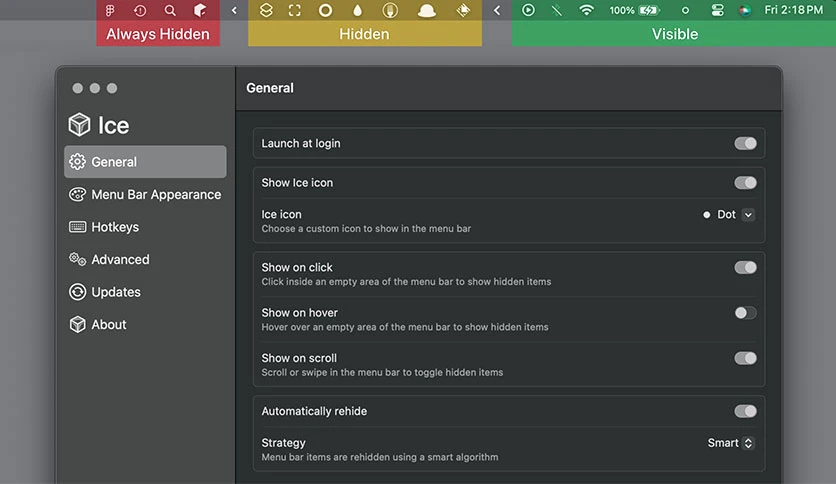Toggle Show on scroll switch
This screenshot has width=836, height=484.
(745, 358)
